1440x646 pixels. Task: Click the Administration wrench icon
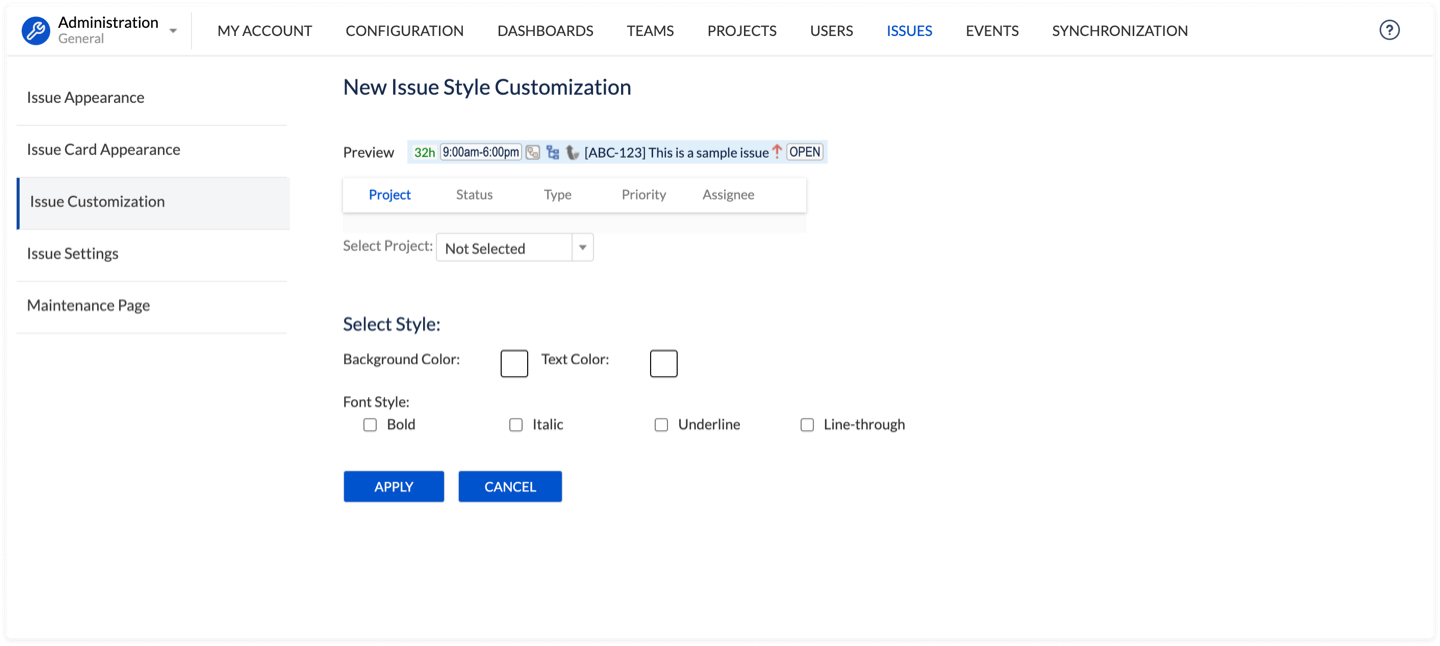36,31
